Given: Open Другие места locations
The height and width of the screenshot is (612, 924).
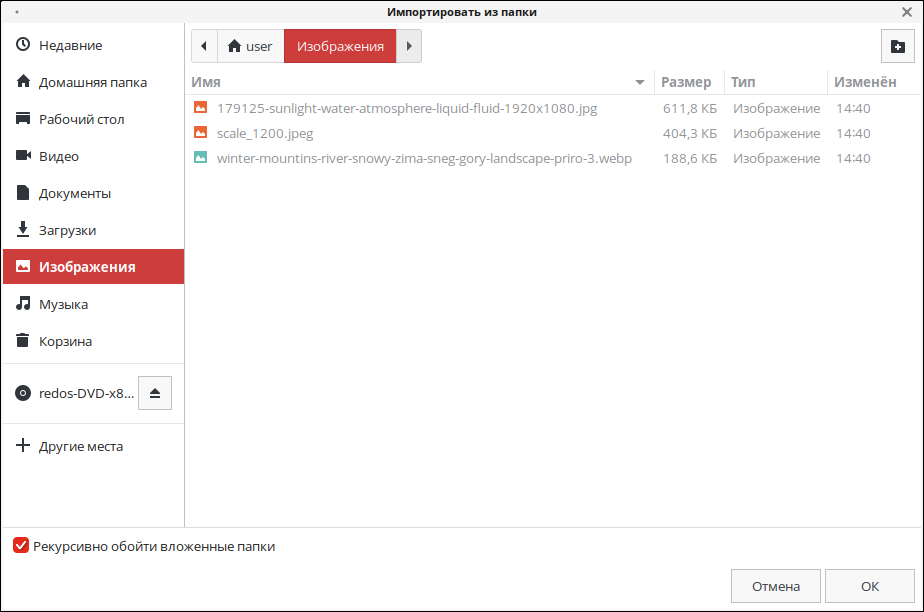Looking at the screenshot, I should [80, 446].
